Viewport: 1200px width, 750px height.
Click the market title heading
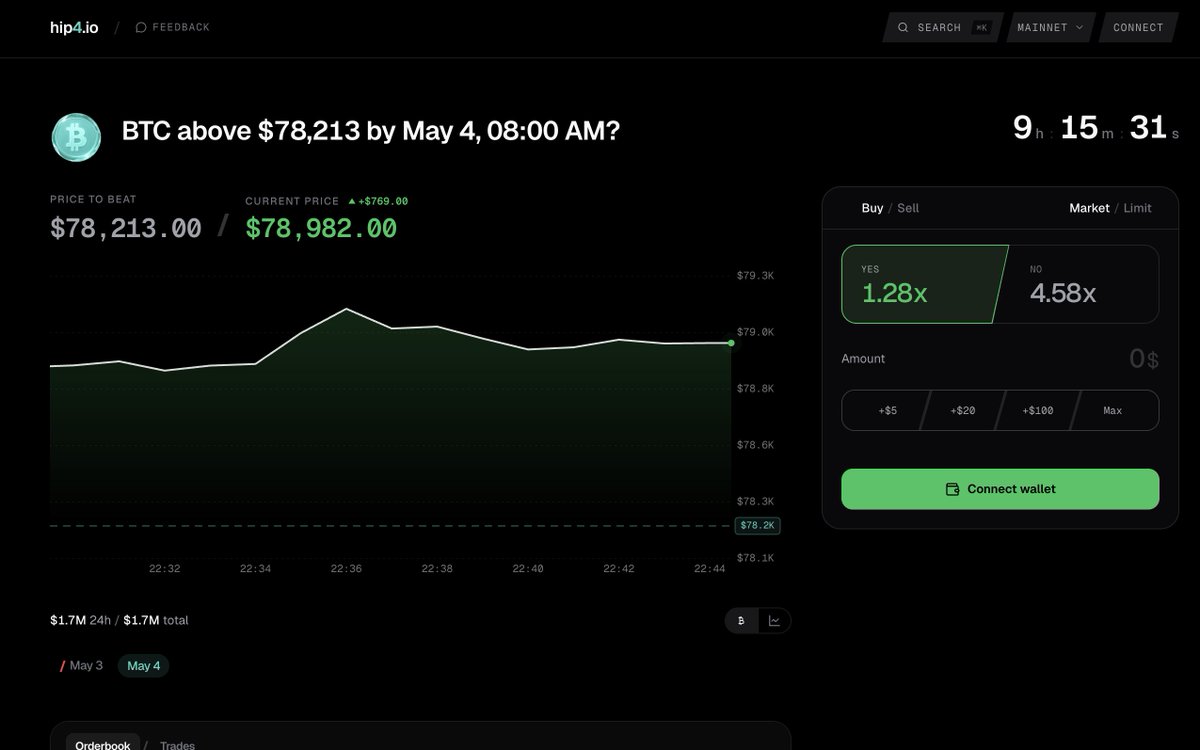pos(371,130)
